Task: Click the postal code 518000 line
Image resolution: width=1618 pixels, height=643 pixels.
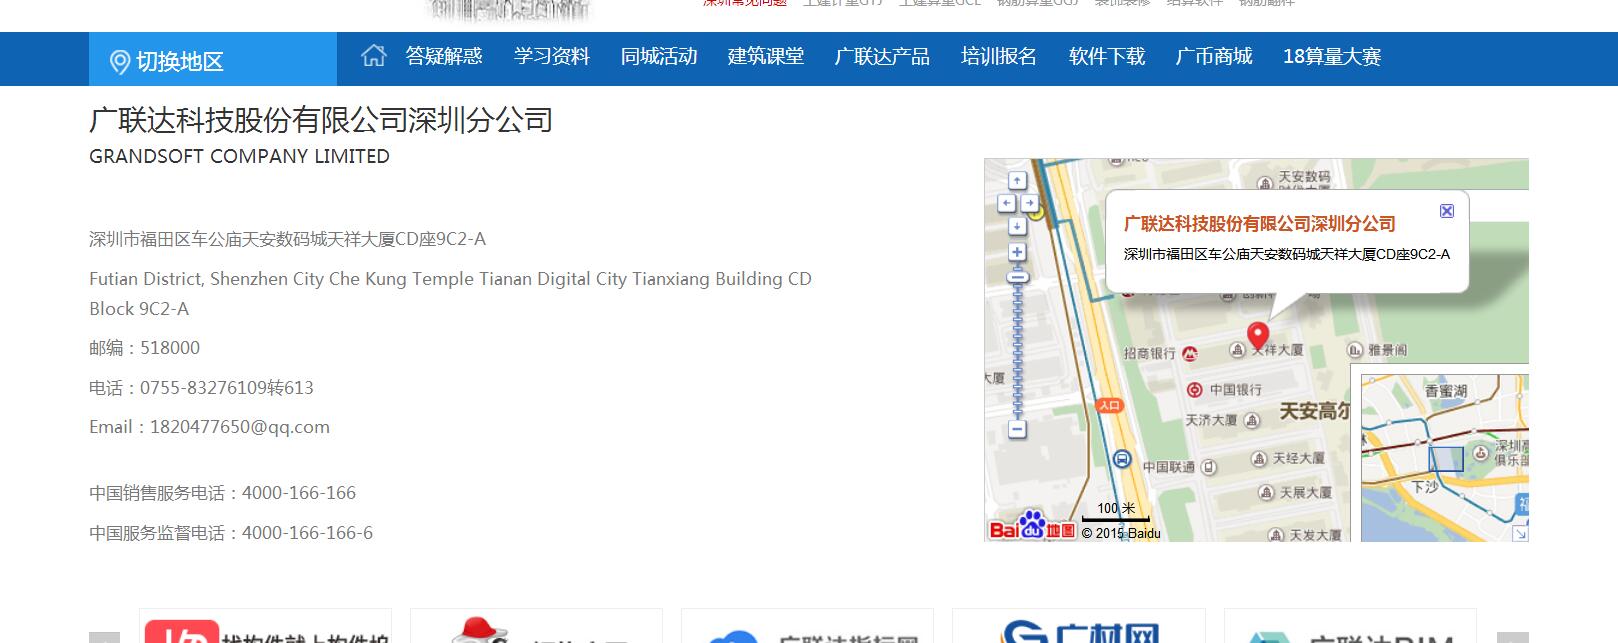Action: click(145, 348)
